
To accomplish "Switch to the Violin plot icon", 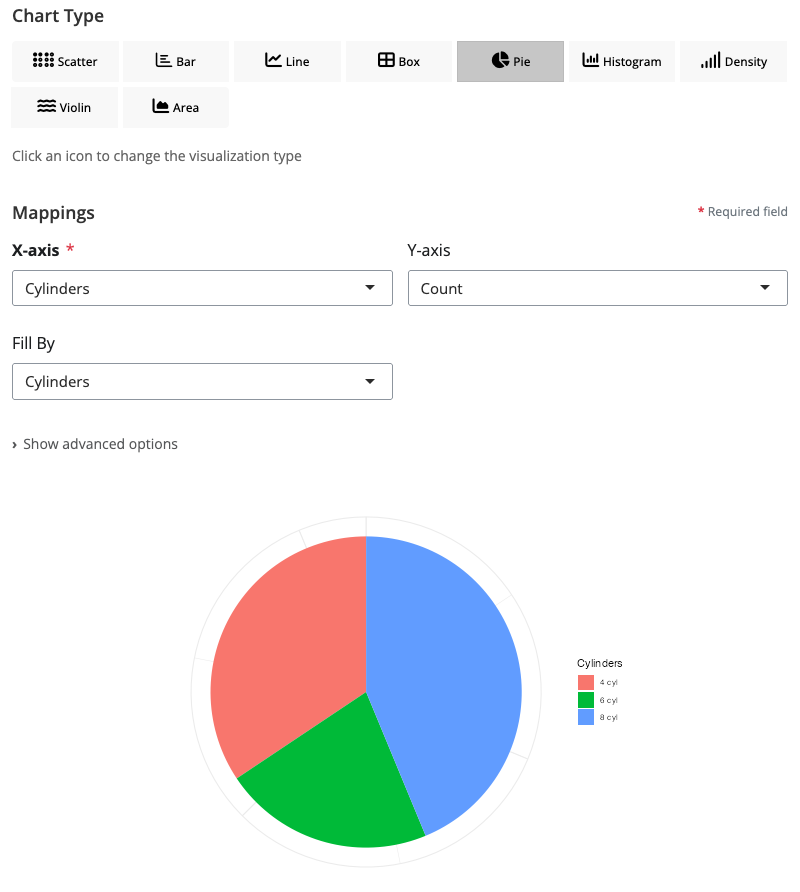I will click(65, 107).
